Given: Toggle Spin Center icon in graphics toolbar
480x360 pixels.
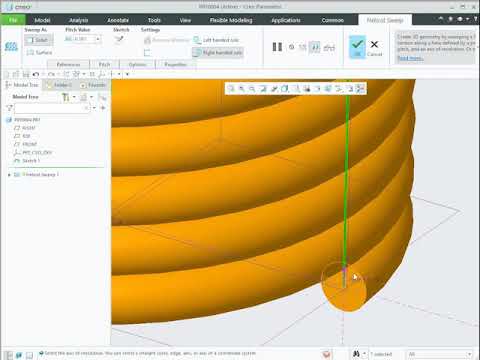Looking at the screenshot, I should tap(360, 88).
